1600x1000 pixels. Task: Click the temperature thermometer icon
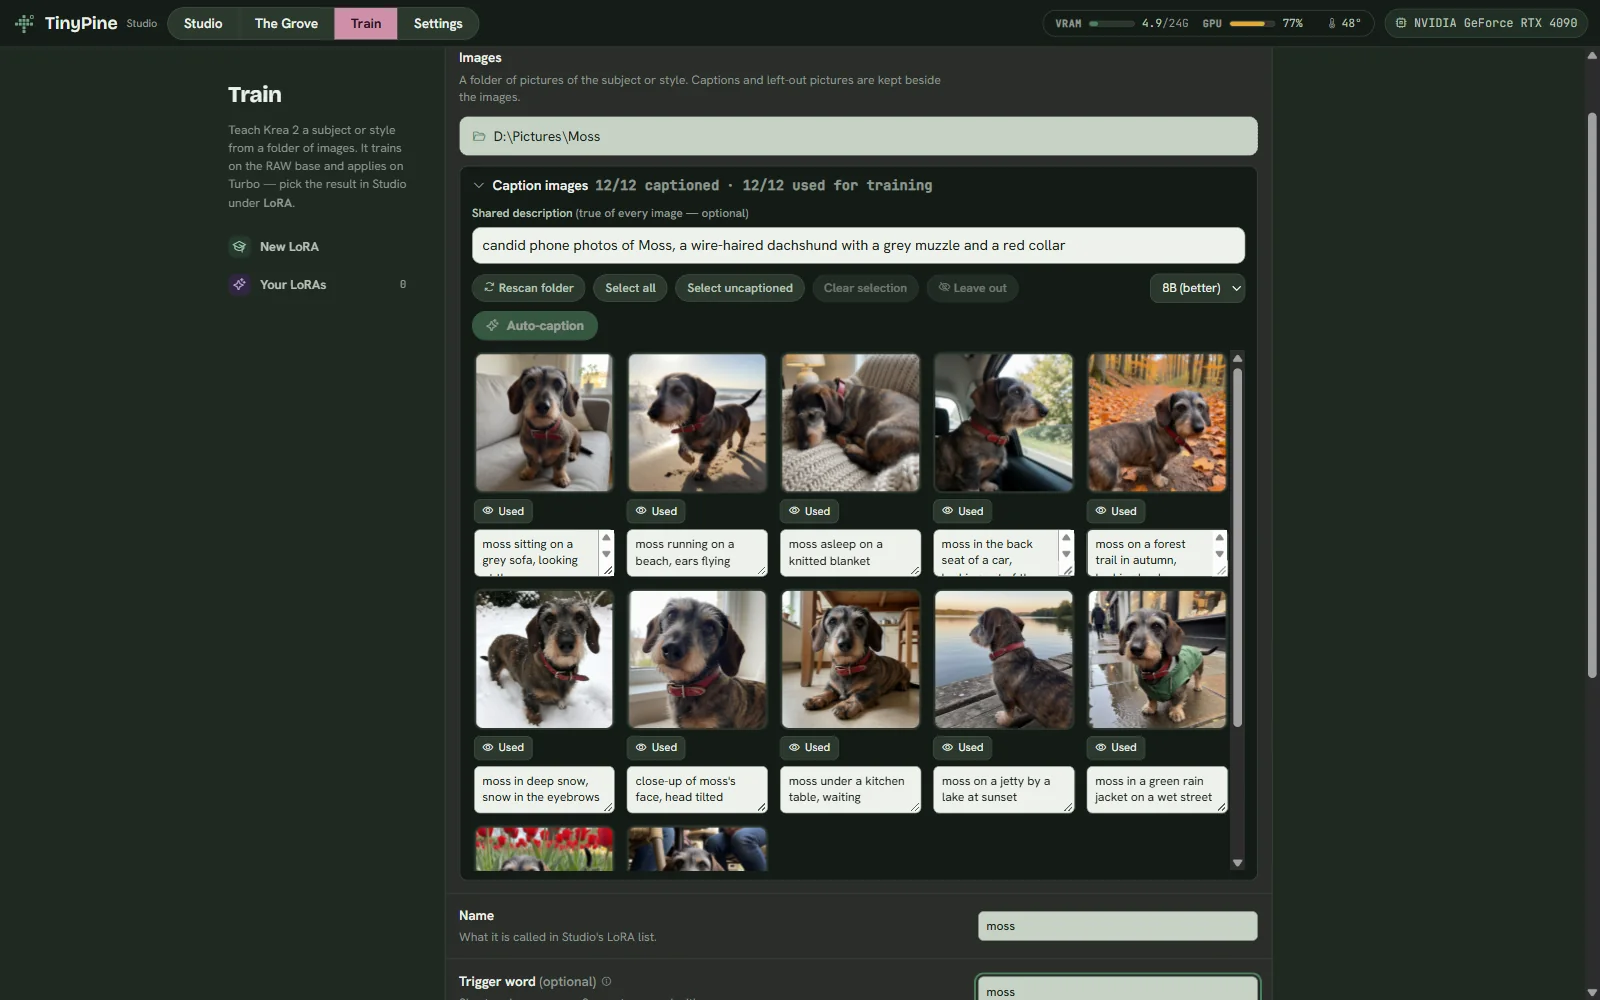[1332, 23]
